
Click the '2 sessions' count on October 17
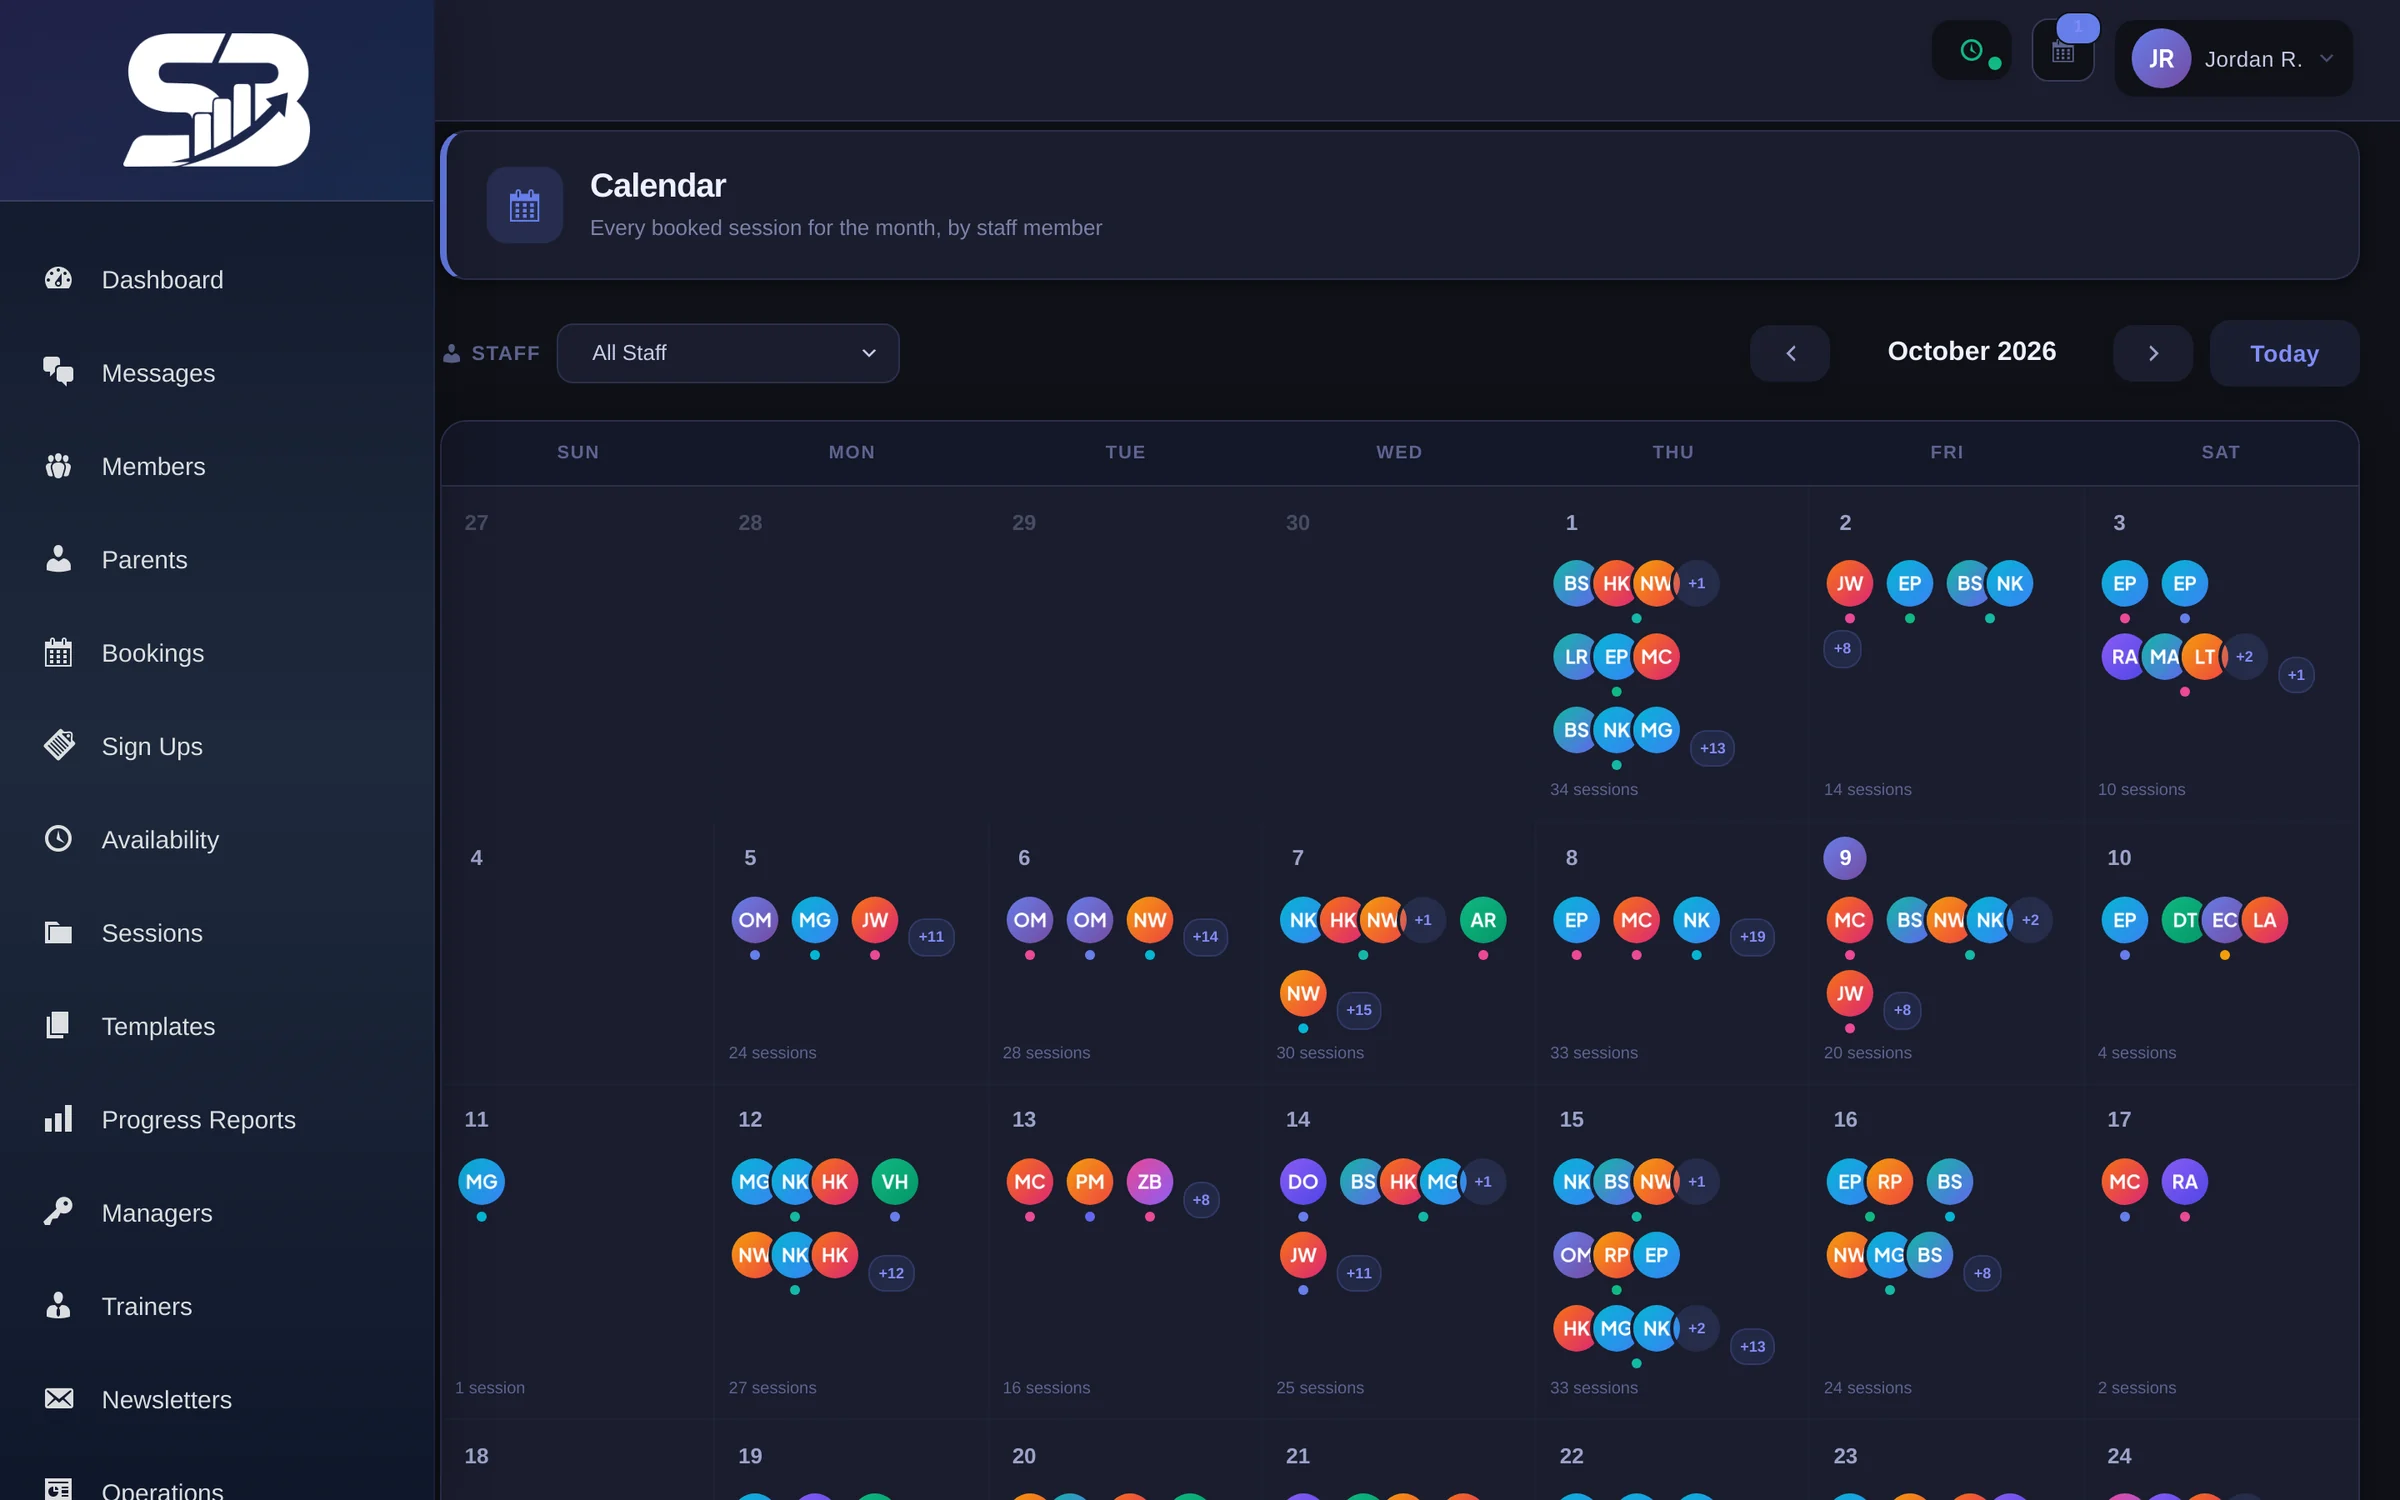pos(2136,1388)
